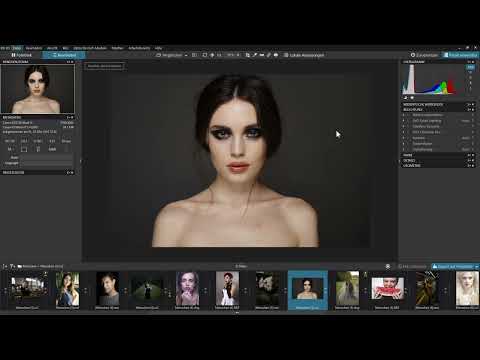The image size is (480, 360).
Task: Show the red histogram channel
Action: [470, 72]
